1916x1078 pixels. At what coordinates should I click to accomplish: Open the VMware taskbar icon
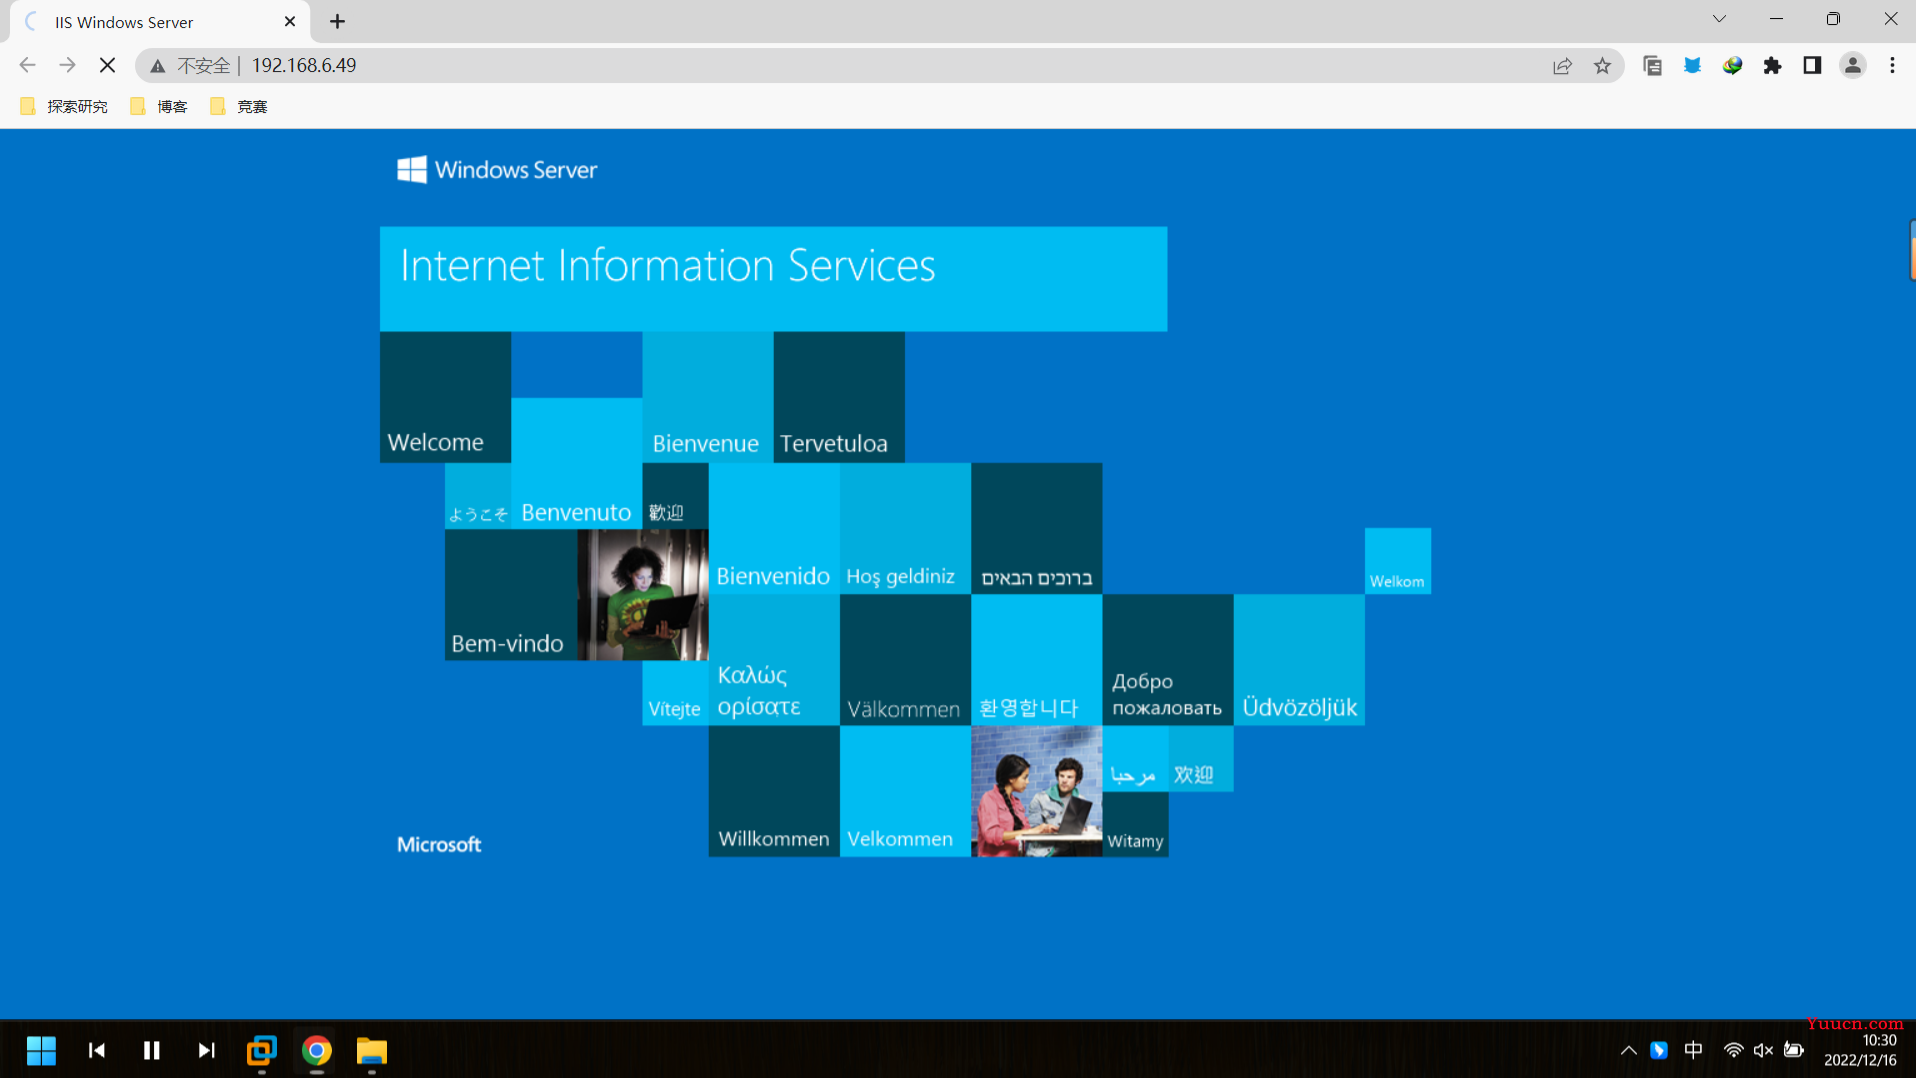[261, 1050]
